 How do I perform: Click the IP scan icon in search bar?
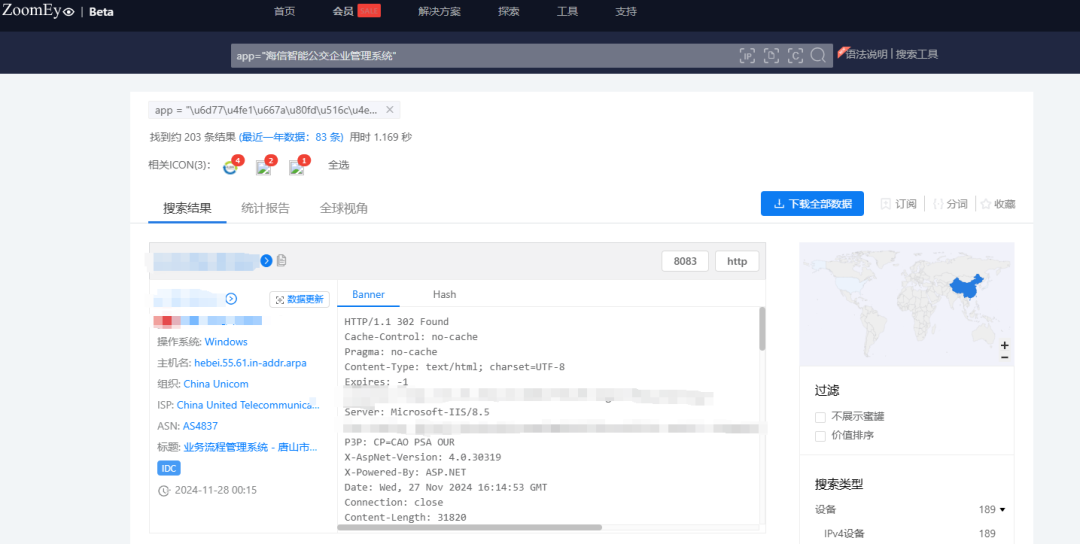[747, 56]
